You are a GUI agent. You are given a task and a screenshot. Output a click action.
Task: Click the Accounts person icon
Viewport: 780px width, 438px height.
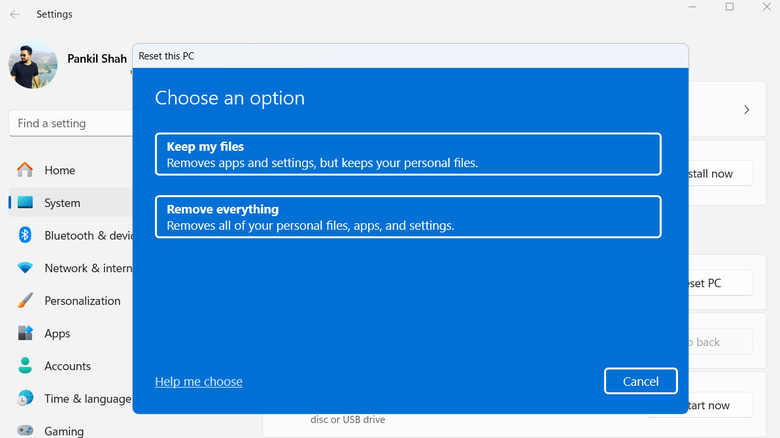coord(25,366)
